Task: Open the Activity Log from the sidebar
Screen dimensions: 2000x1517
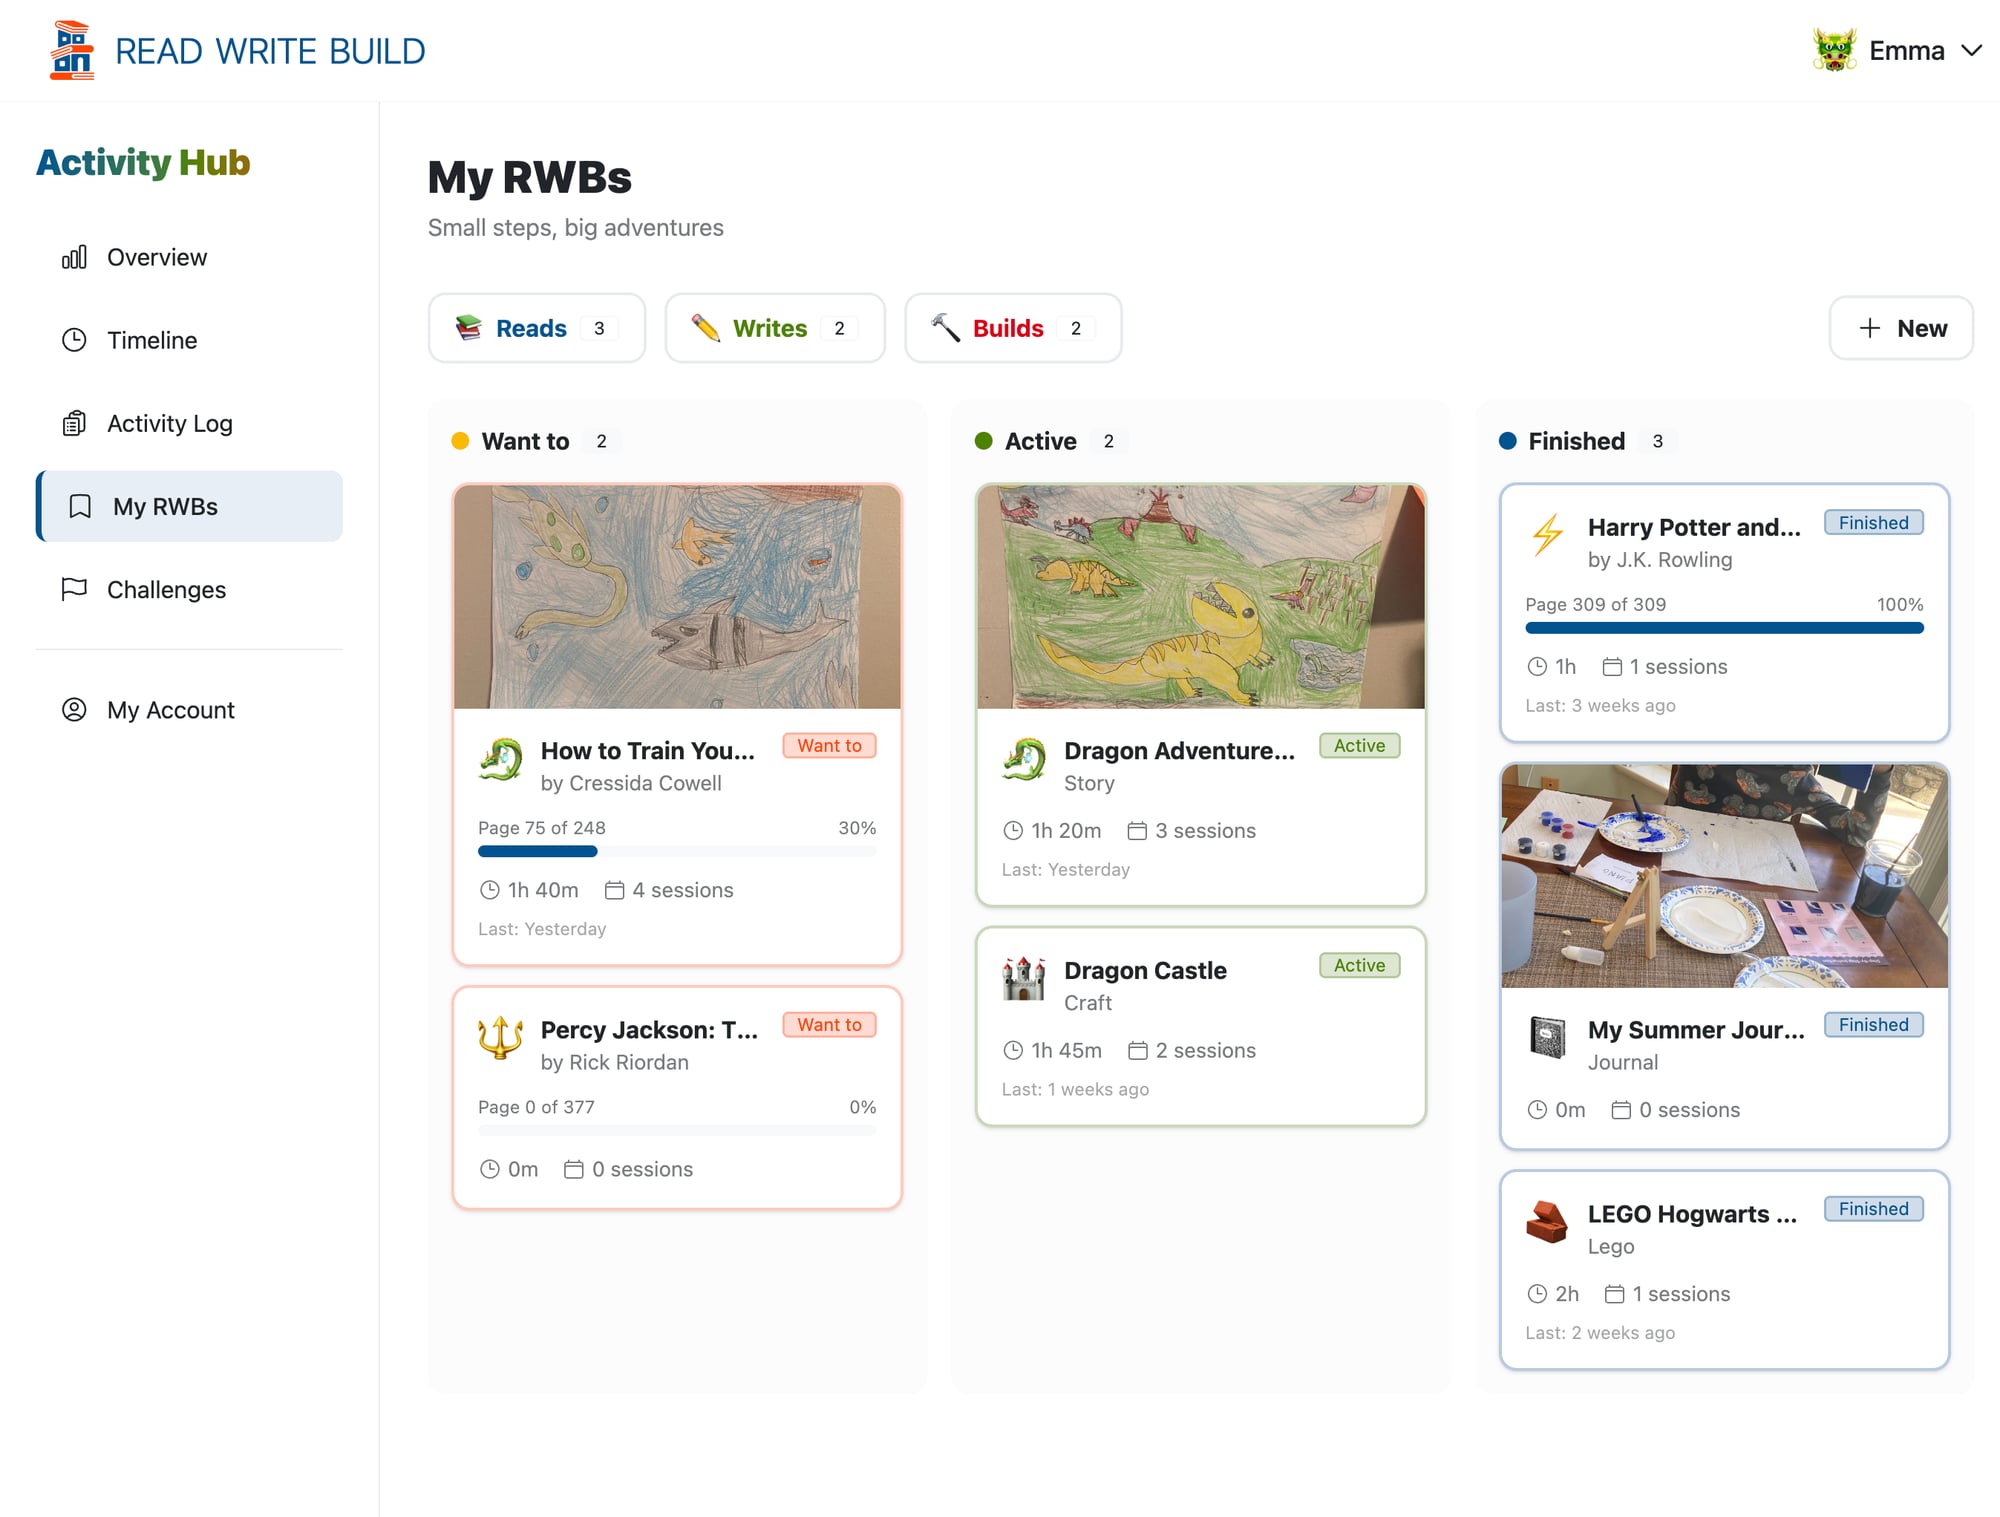Action: pyautogui.click(x=169, y=423)
